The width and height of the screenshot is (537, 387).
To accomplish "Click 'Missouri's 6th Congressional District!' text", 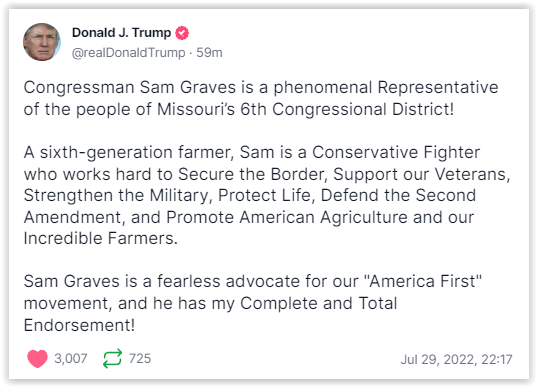I will (305, 109).
